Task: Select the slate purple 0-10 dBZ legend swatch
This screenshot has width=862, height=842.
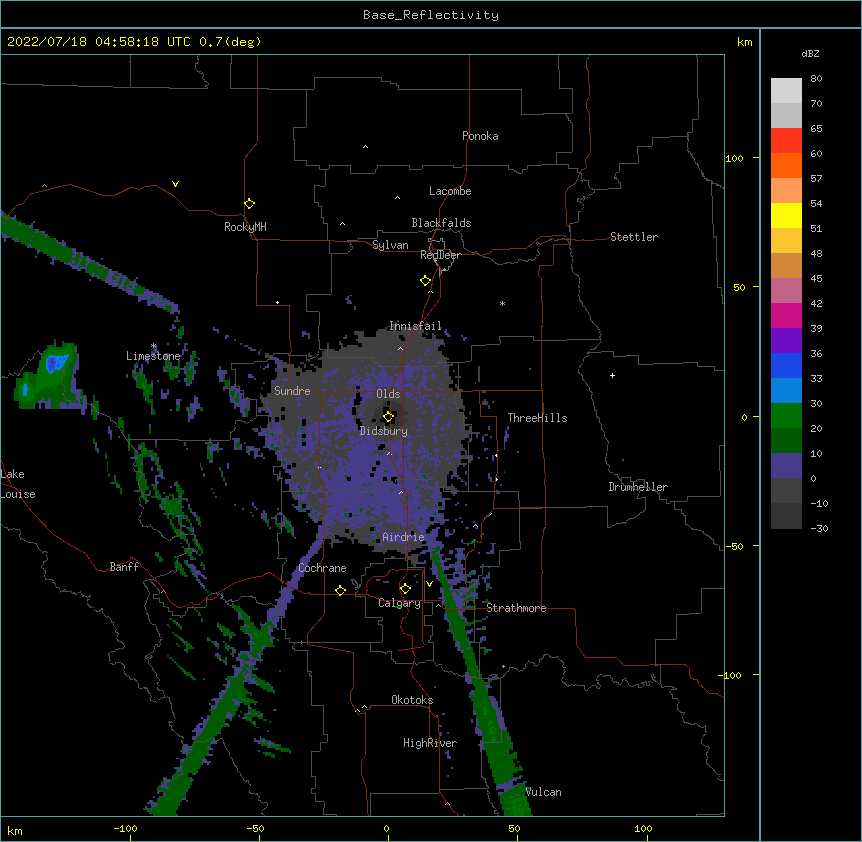Action: click(x=786, y=466)
